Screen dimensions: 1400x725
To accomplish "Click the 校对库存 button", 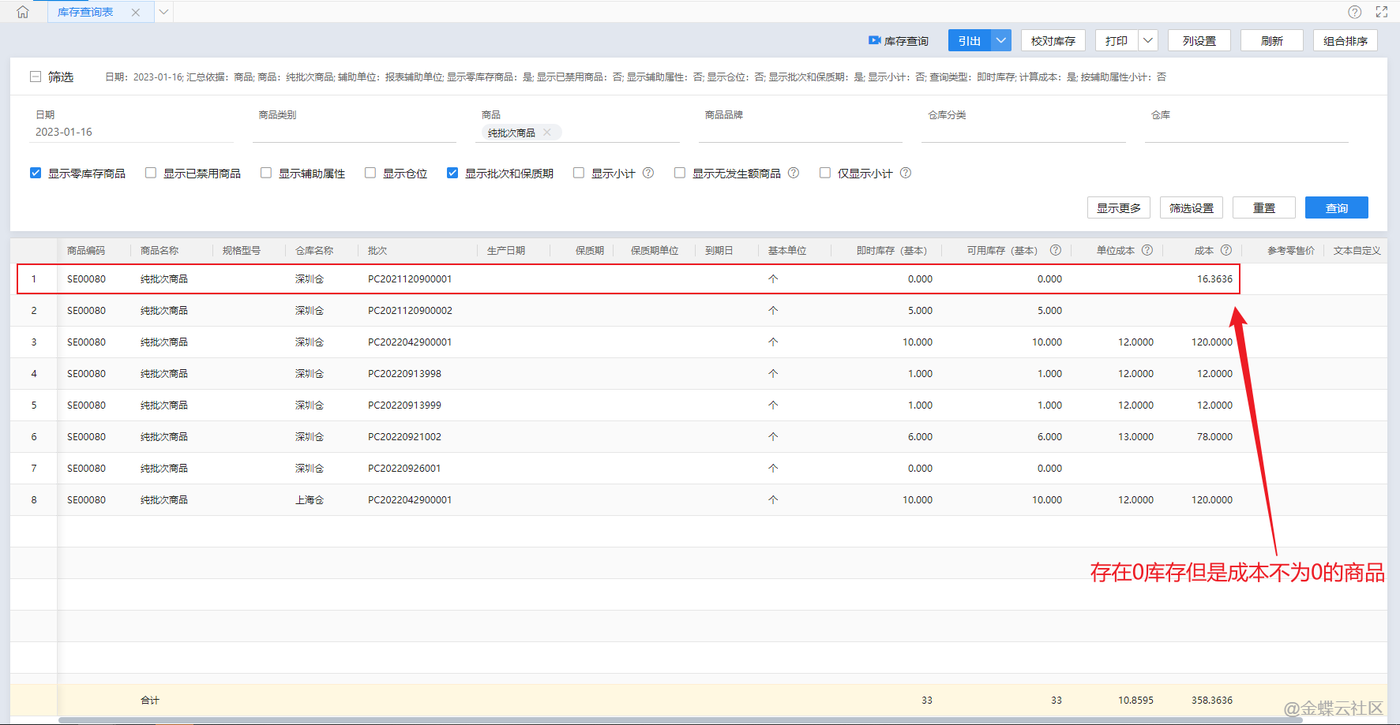I will click(x=1053, y=41).
